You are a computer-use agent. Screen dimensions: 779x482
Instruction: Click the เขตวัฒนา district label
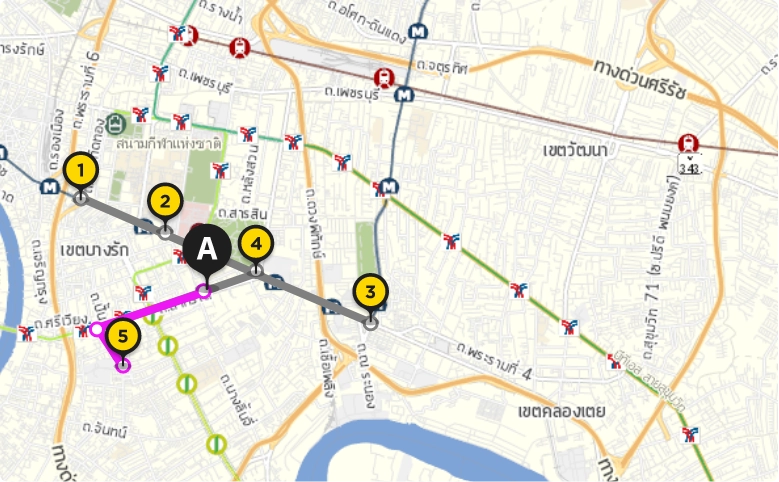(575, 149)
